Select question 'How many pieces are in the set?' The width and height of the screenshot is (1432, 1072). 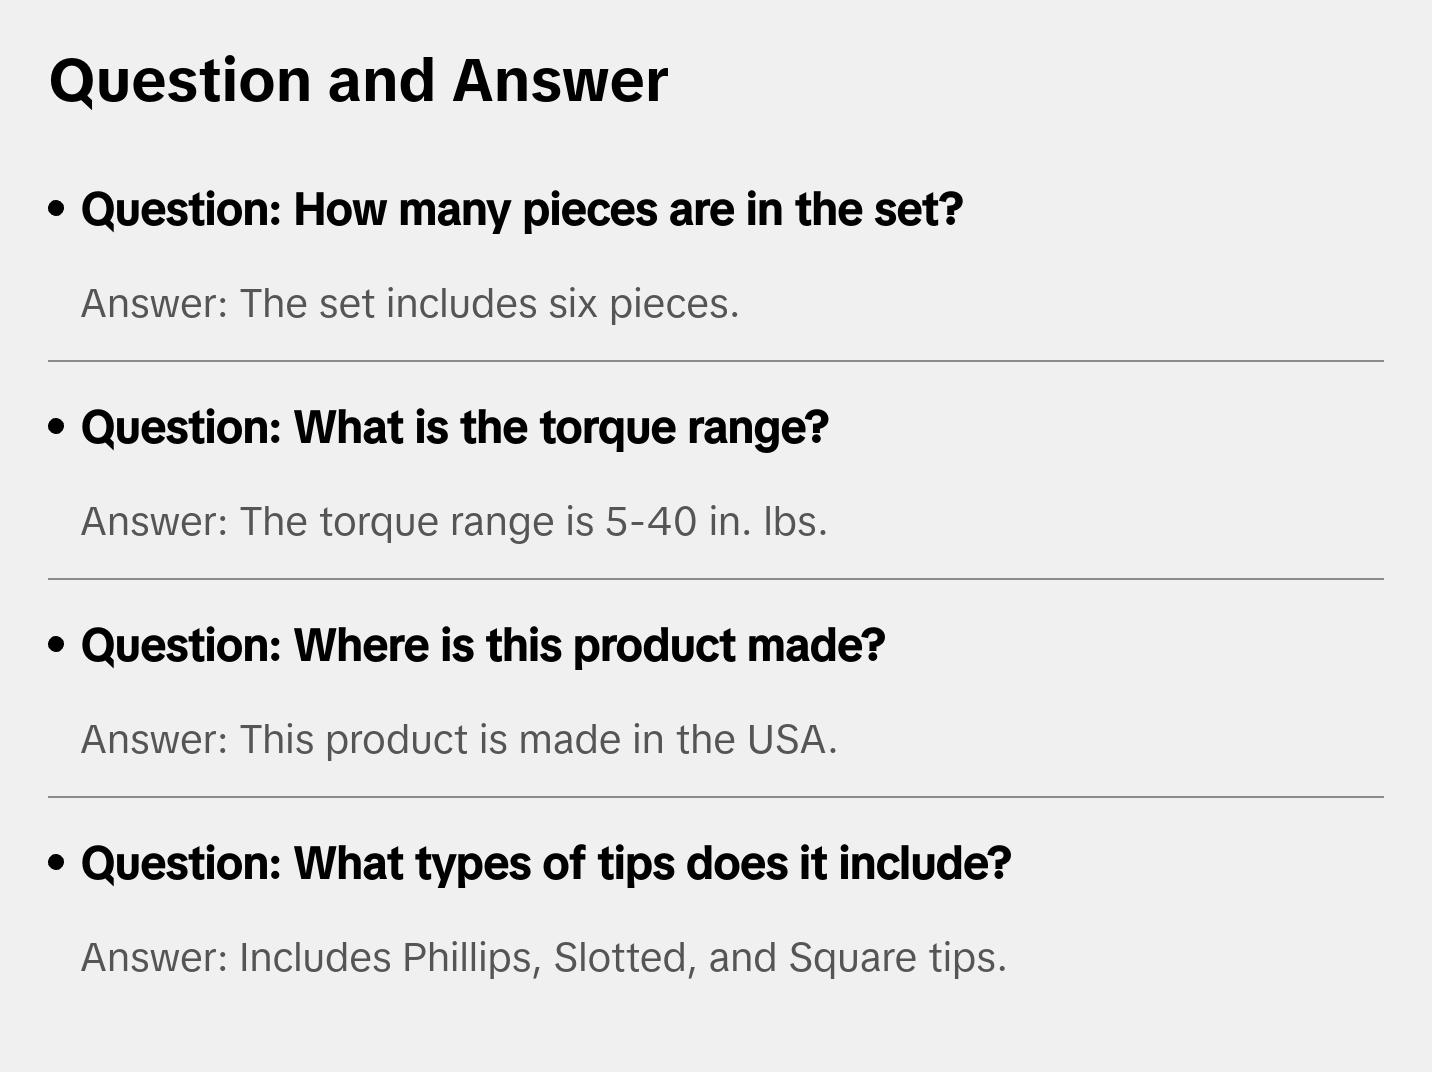(x=521, y=210)
